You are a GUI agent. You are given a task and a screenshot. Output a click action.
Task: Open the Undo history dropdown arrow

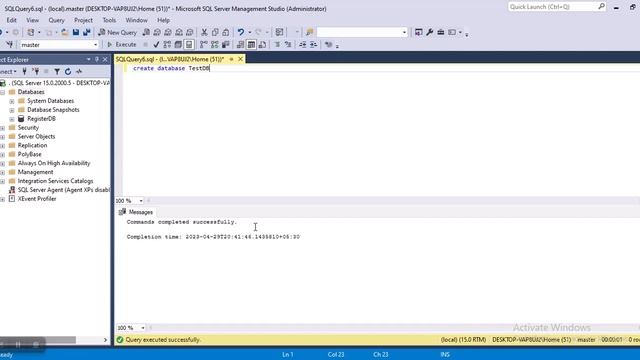pyautogui.click(x=249, y=32)
